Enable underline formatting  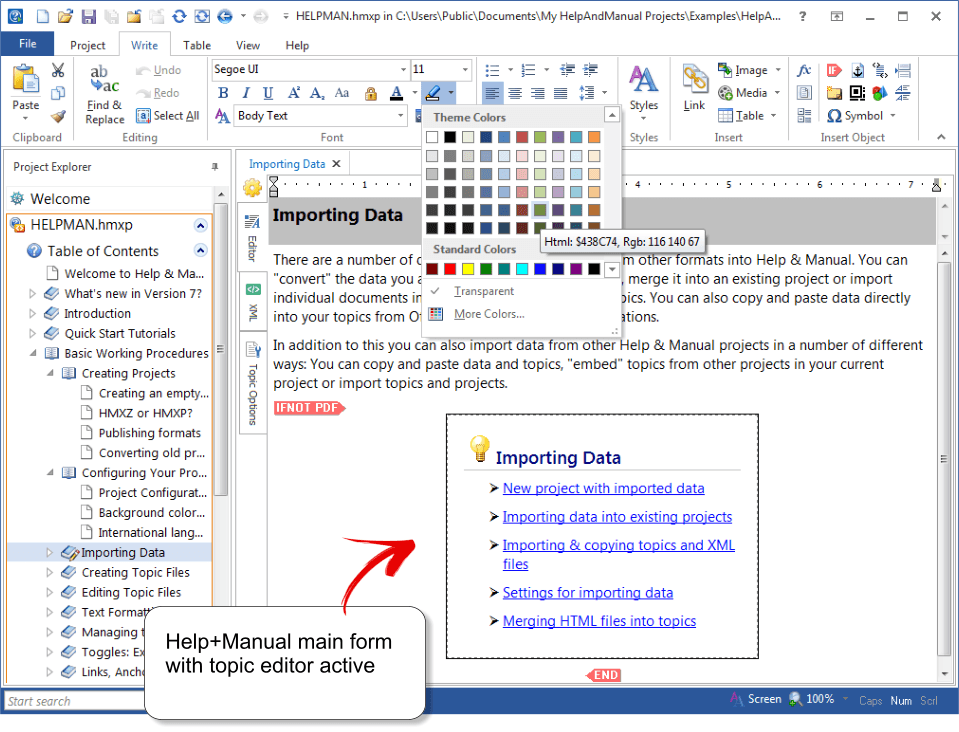268,92
